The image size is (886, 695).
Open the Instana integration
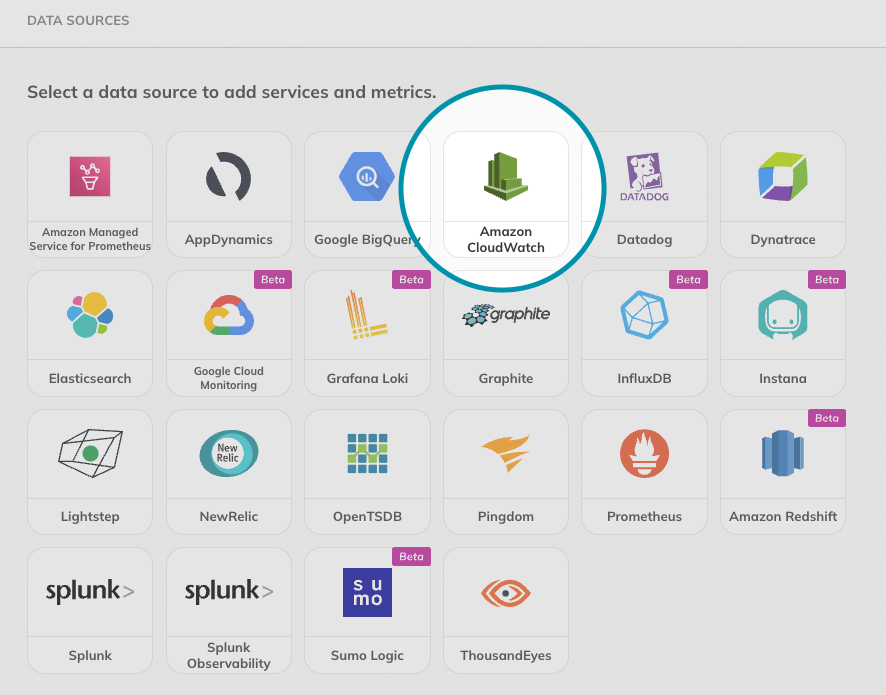click(782, 332)
